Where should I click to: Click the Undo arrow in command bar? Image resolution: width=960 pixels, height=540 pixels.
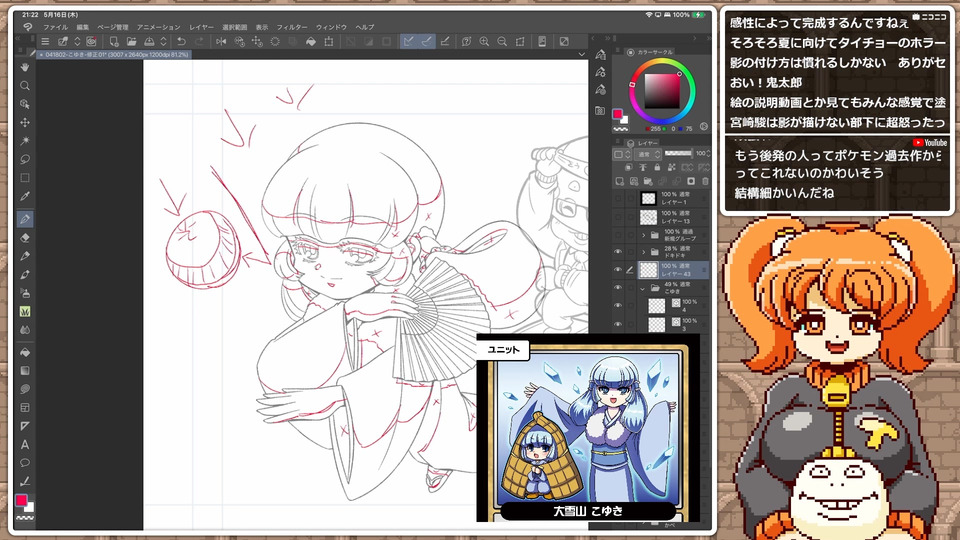pyautogui.click(x=181, y=42)
